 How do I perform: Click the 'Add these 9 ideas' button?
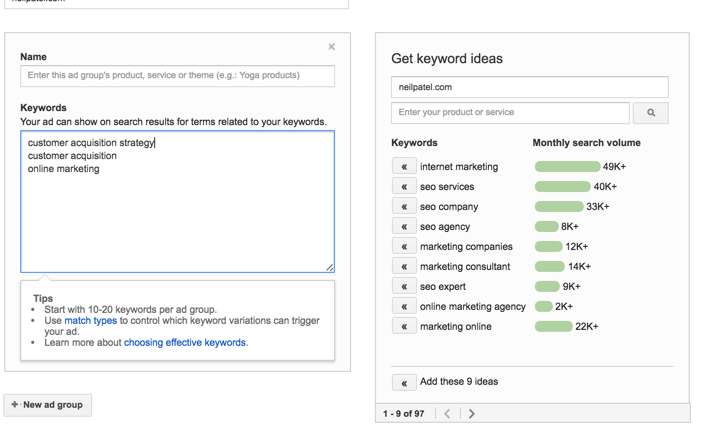click(x=404, y=382)
